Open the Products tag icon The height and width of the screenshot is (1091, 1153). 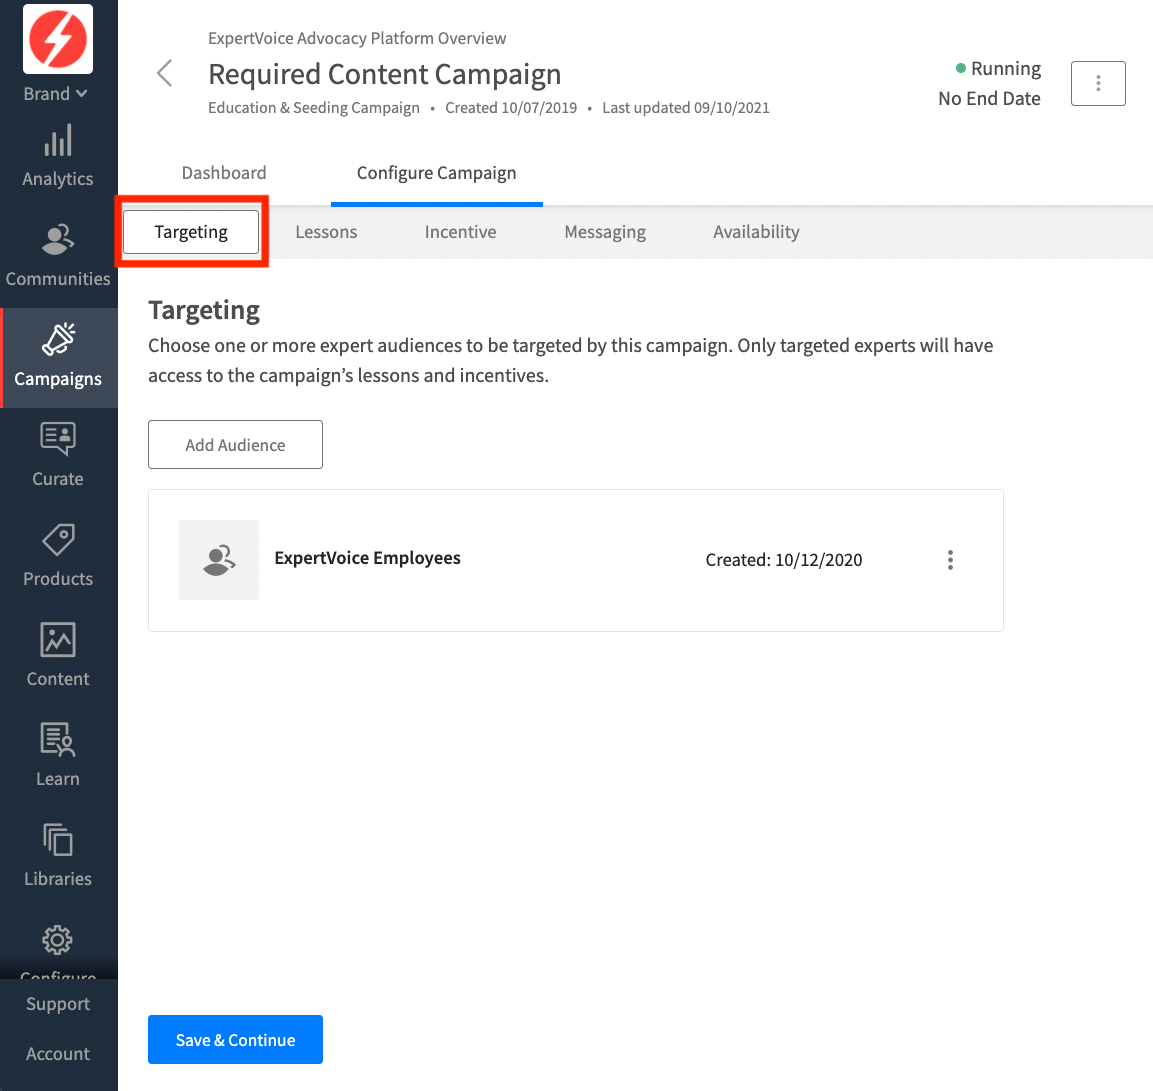point(58,540)
